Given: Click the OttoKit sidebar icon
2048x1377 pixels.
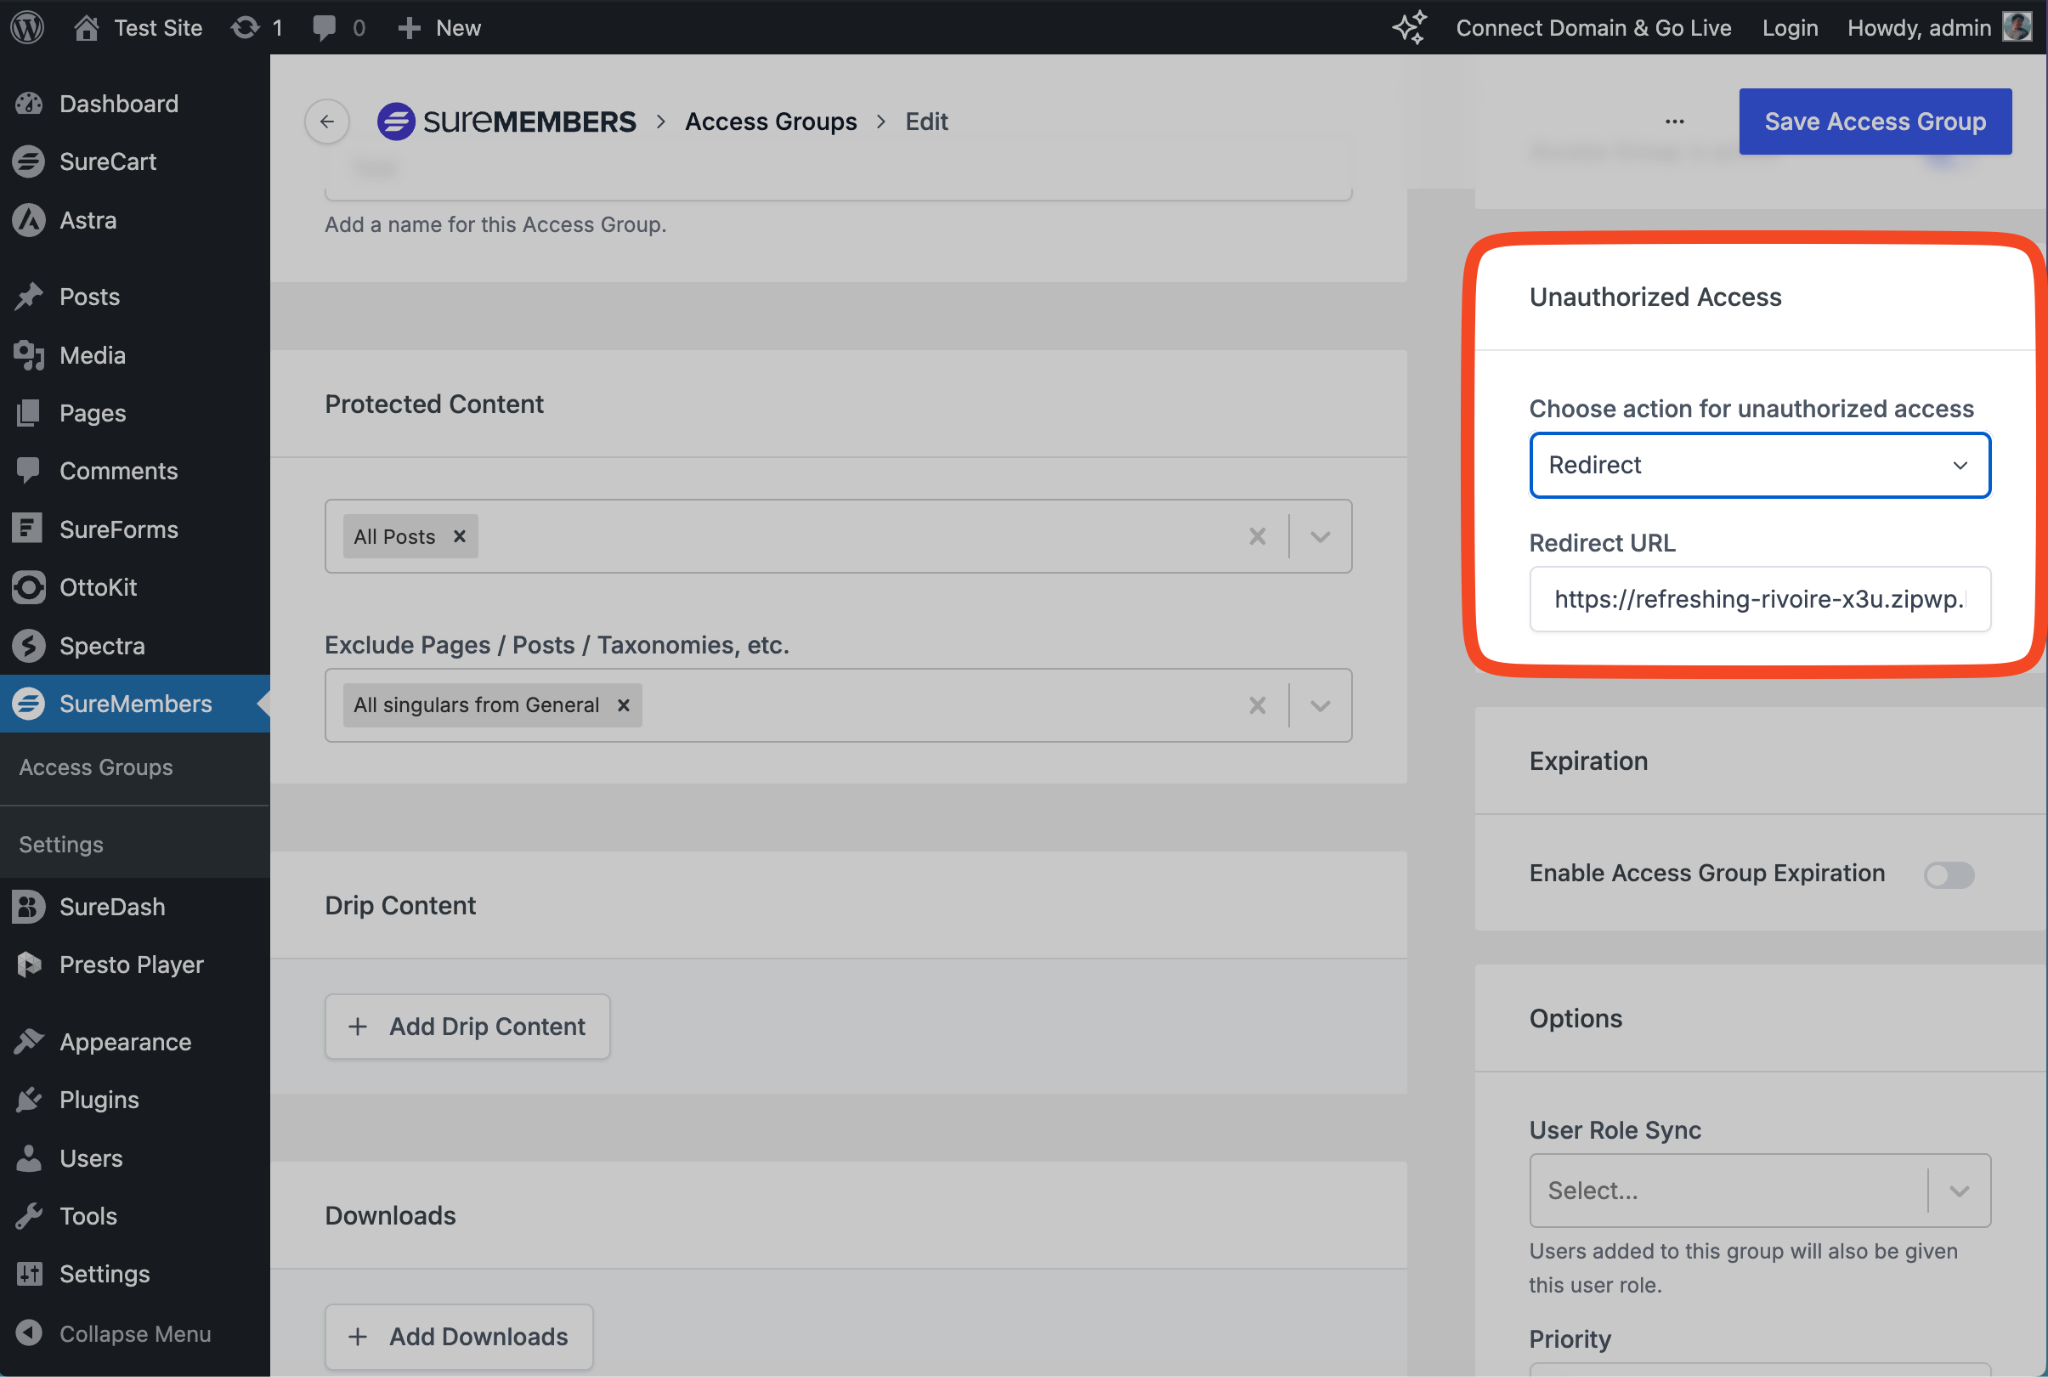Looking at the screenshot, I should pyautogui.click(x=28, y=587).
